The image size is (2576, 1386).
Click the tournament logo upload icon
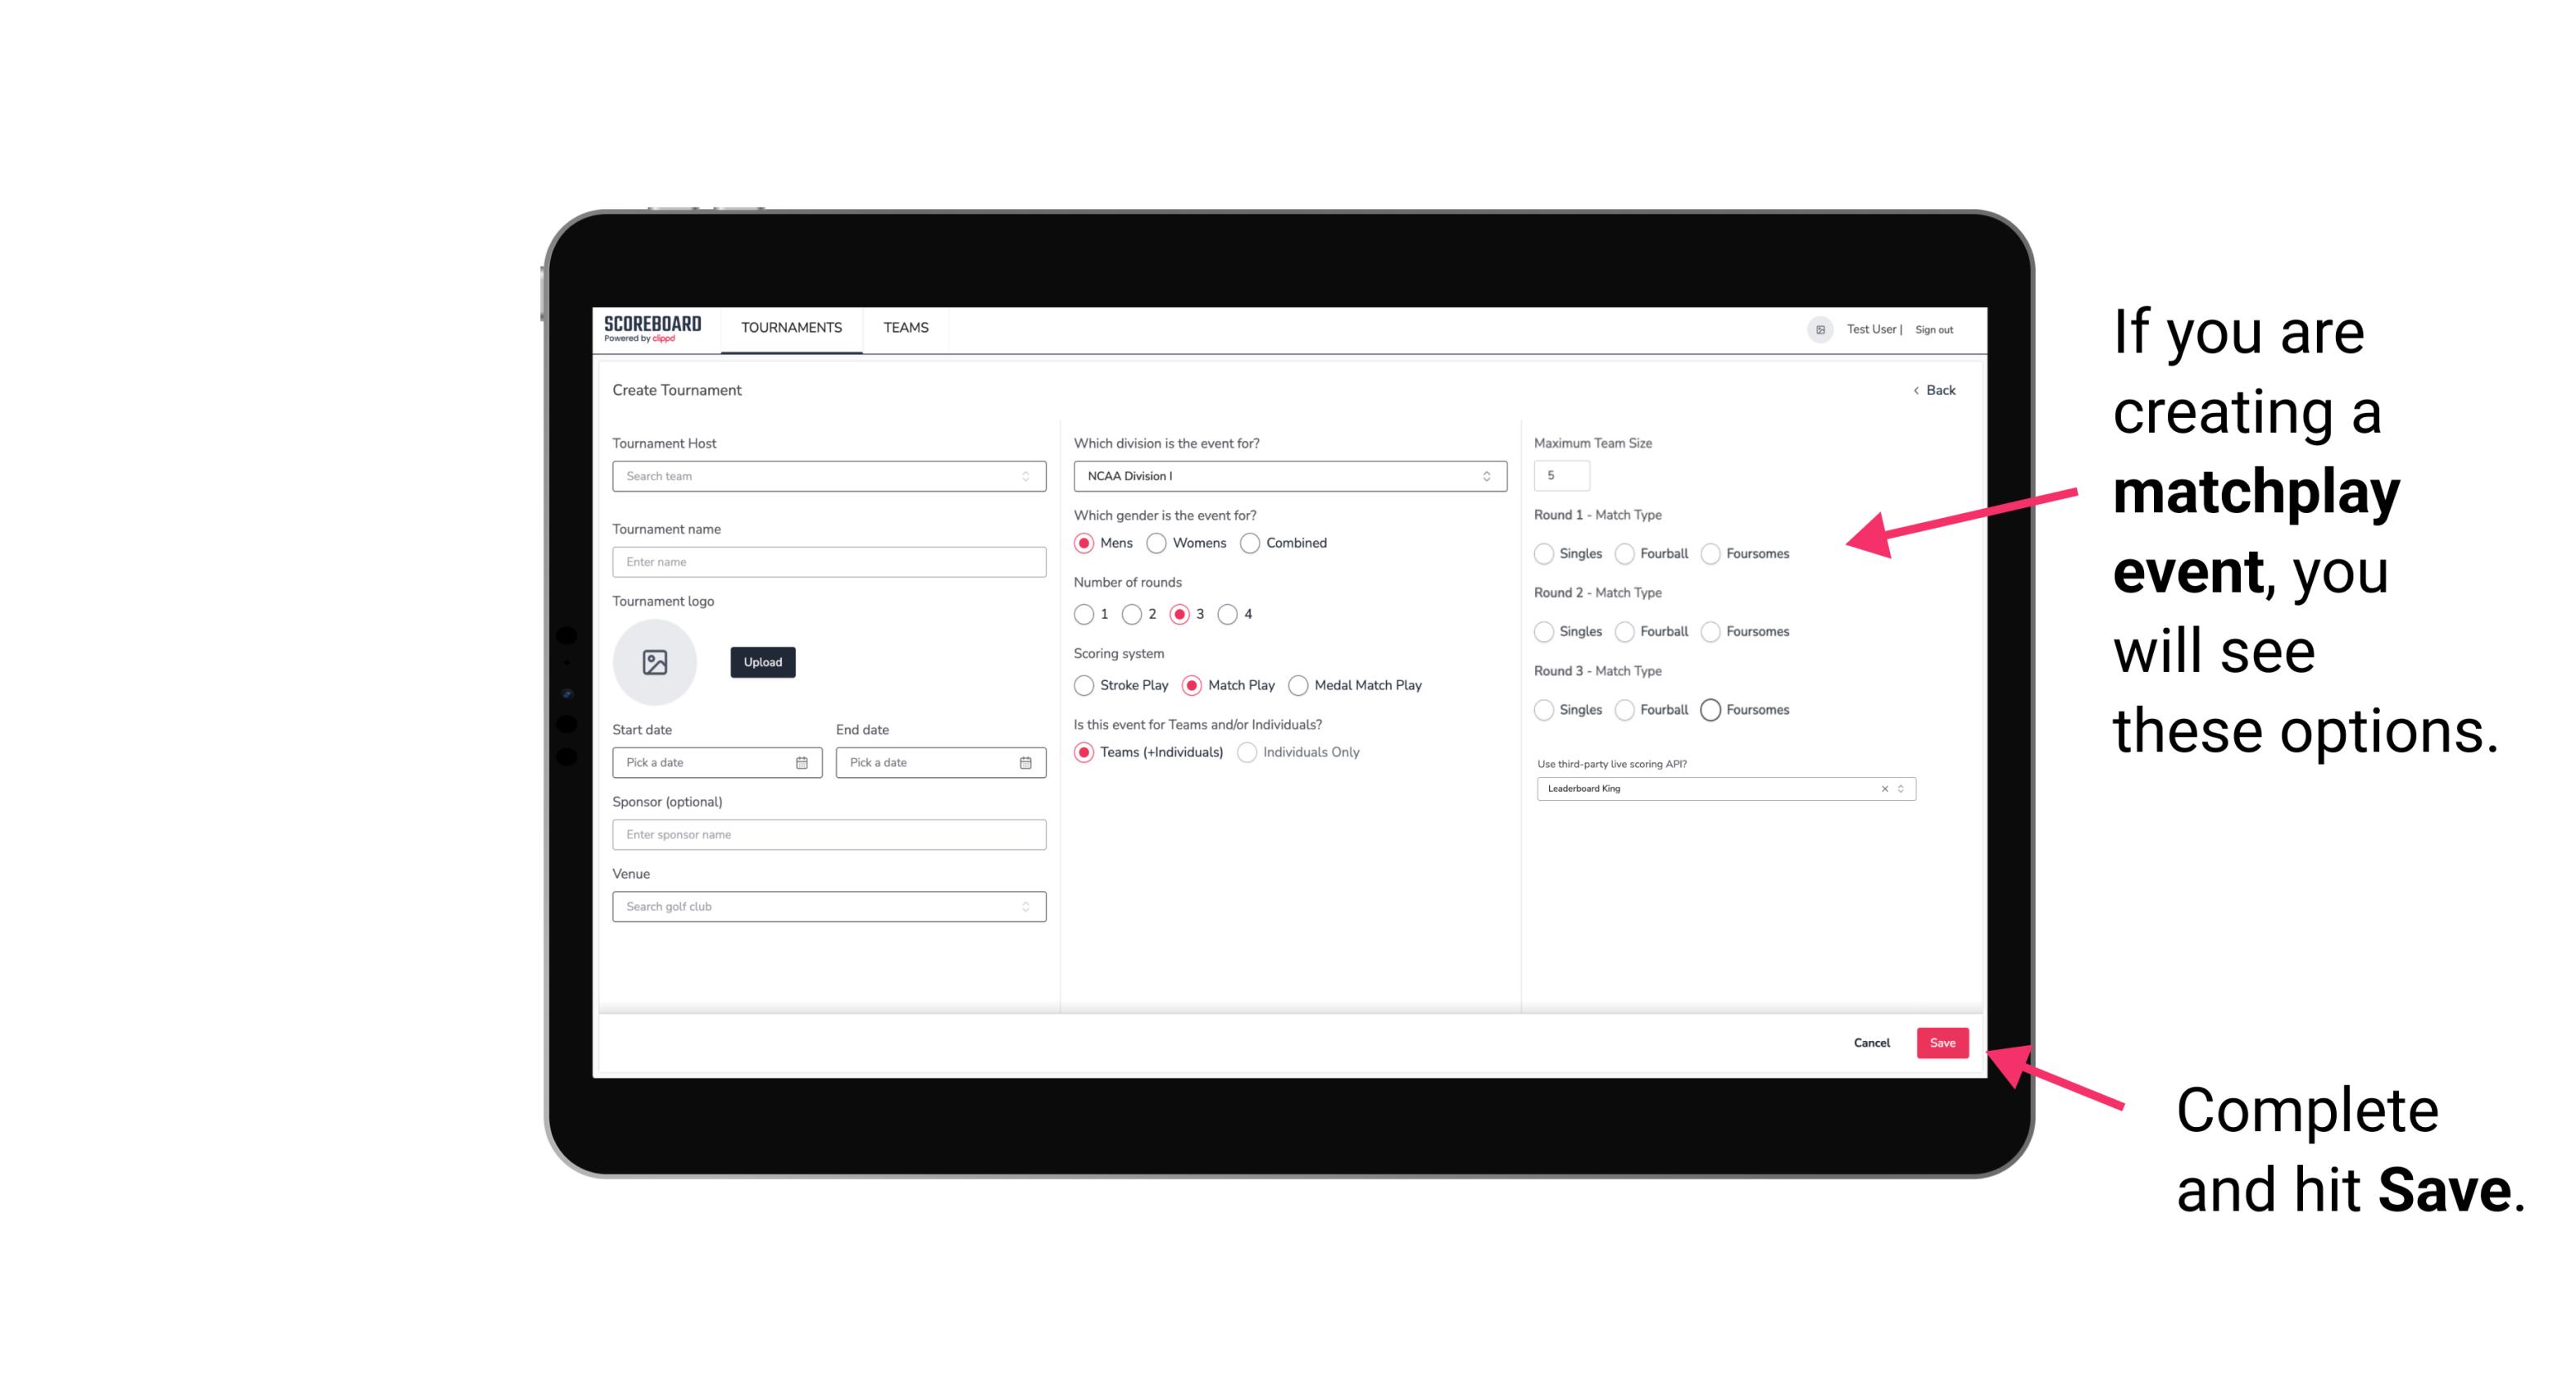(656, 662)
